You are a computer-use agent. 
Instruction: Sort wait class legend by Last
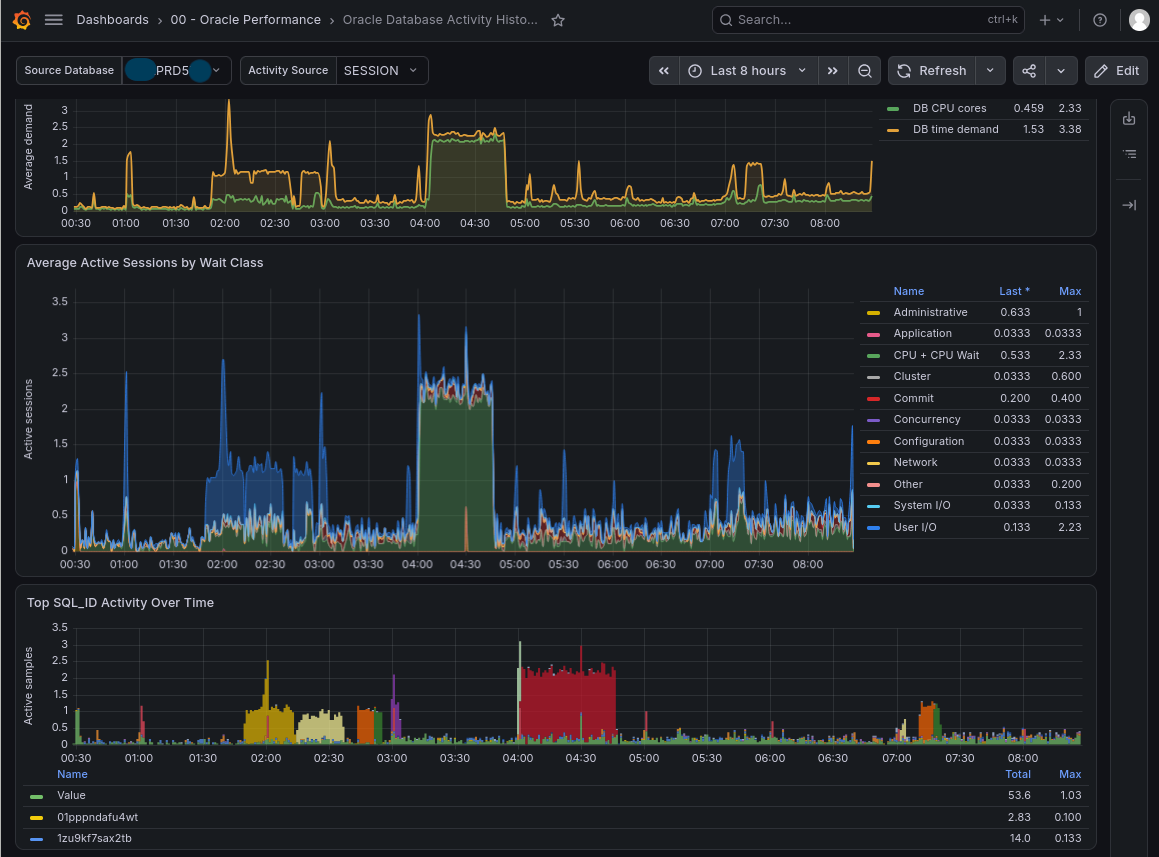click(1014, 291)
